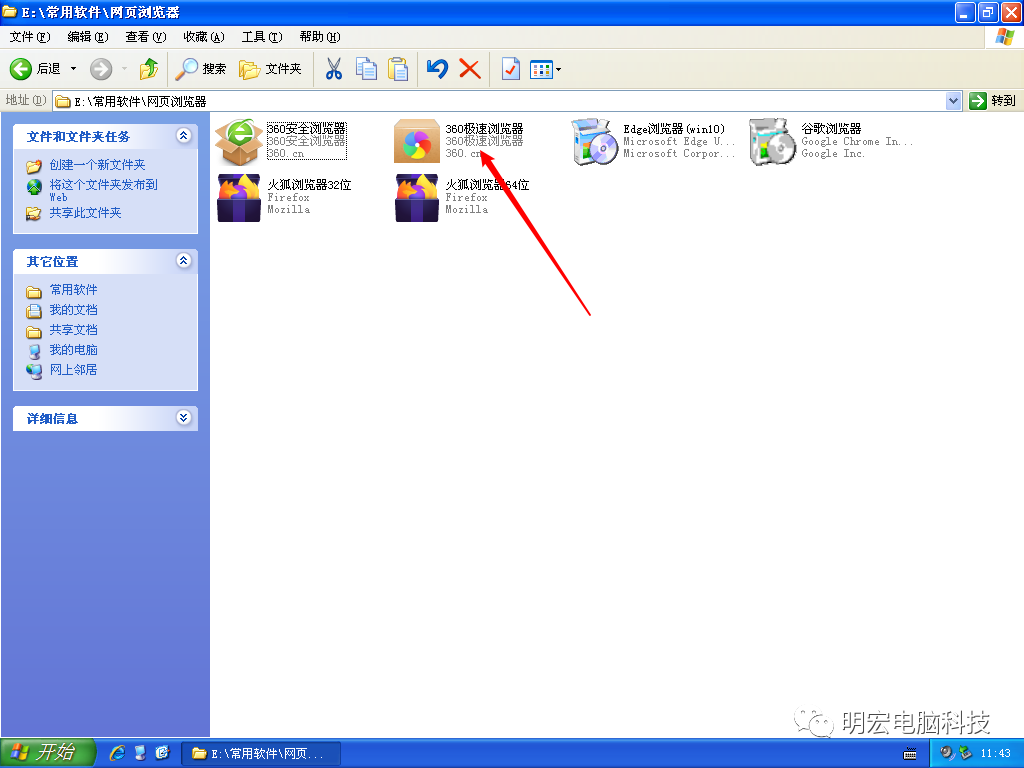This screenshot has height=768, width=1024.
Task: Click the Up folder toolbar icon
Action: (x=149, y=69)
